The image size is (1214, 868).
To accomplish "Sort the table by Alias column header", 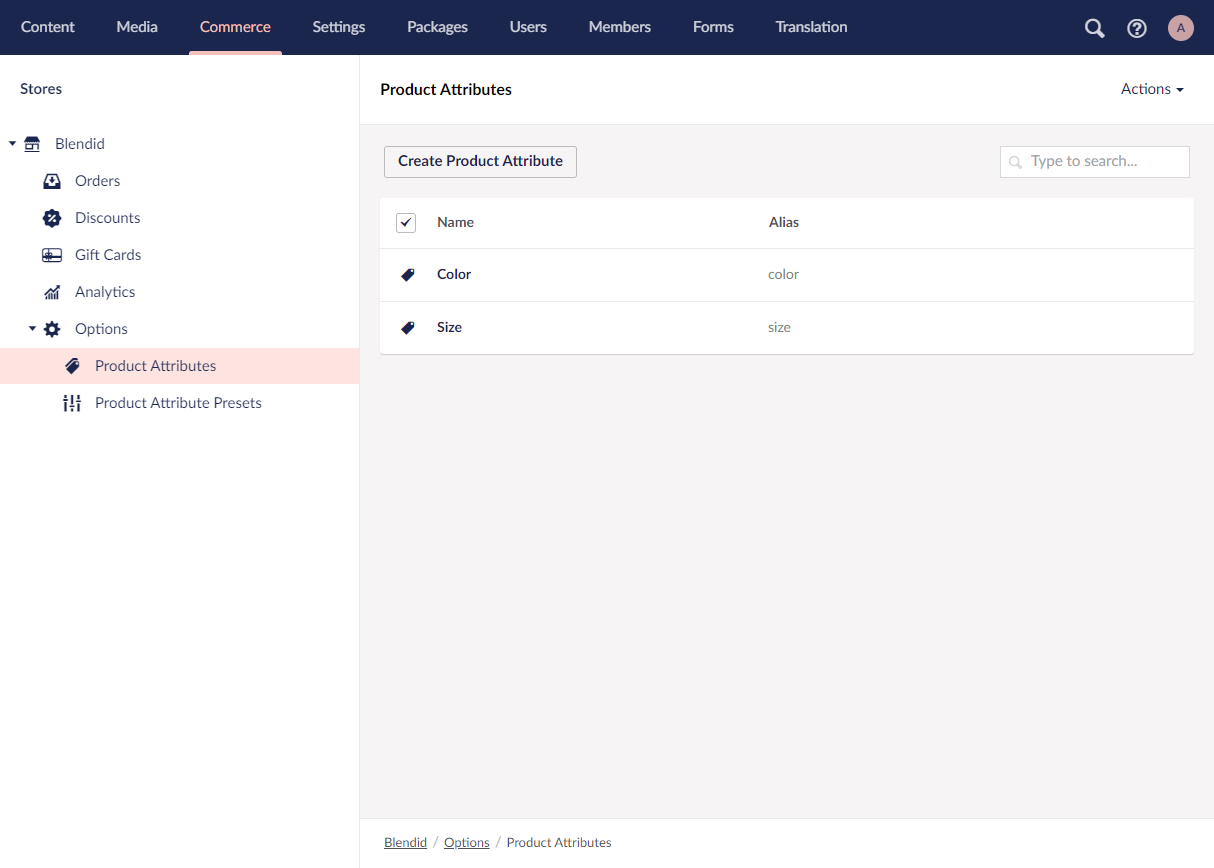I will (x=784, y=223).
